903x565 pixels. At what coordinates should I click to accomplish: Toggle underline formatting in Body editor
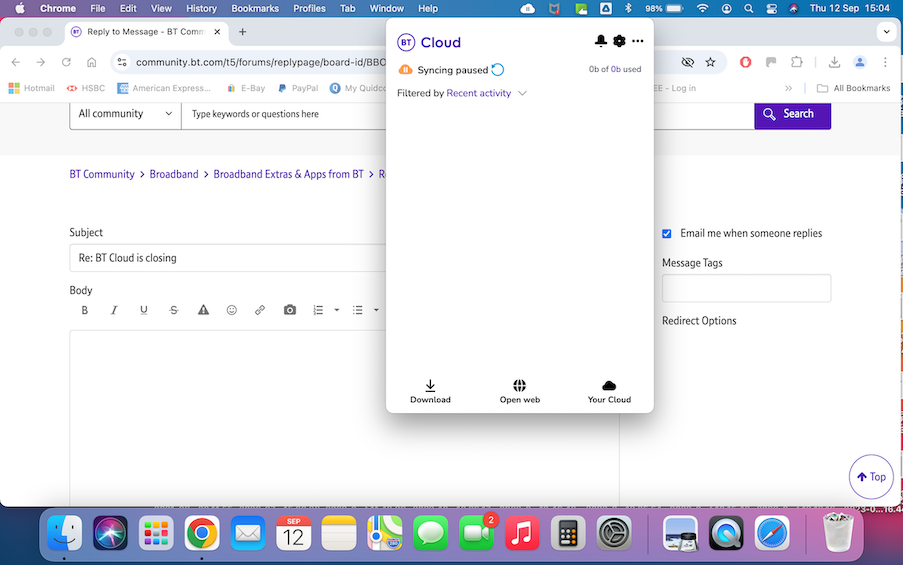point(144,310)
